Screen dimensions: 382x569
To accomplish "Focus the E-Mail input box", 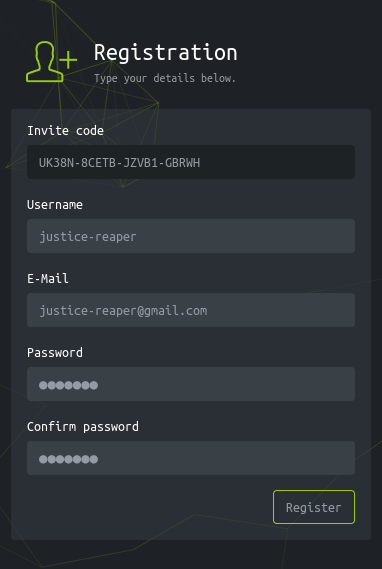I will pyautogui.click(x=191, y=310).
